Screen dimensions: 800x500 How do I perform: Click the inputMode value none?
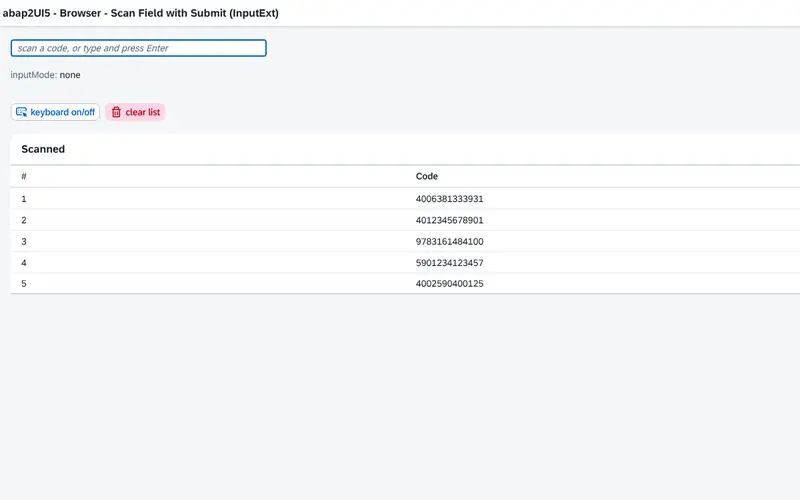click(x=70, y=75)
